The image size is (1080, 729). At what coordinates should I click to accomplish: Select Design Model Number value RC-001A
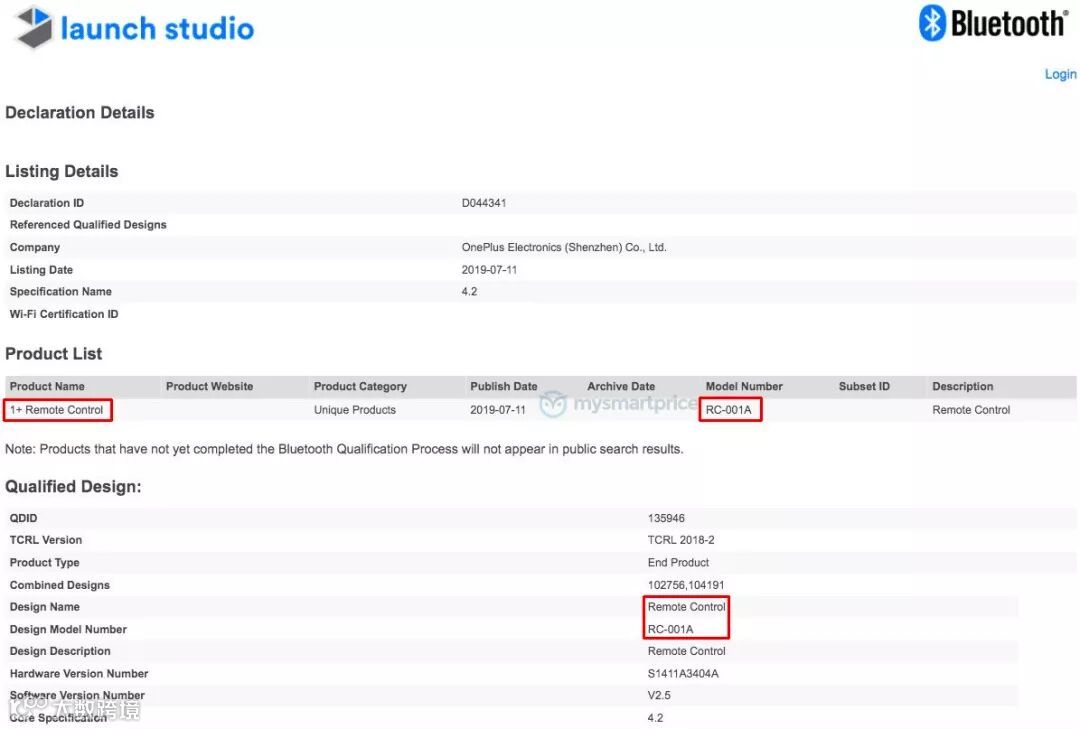pyautogui.click(x=670, y=629)
